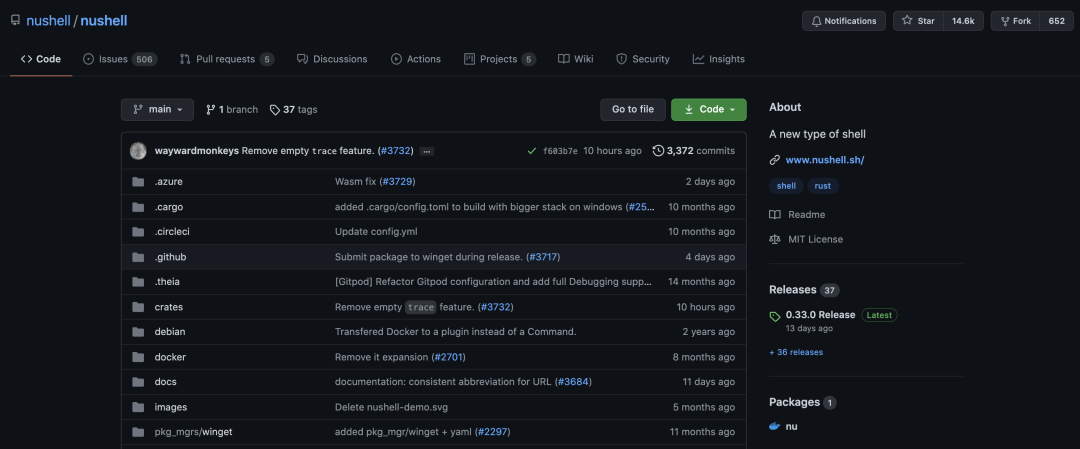Image resolution: width=1080 pixels, height=449 pixels.
Task: Click the Notifications bell button
Action: tap(844, 21)
